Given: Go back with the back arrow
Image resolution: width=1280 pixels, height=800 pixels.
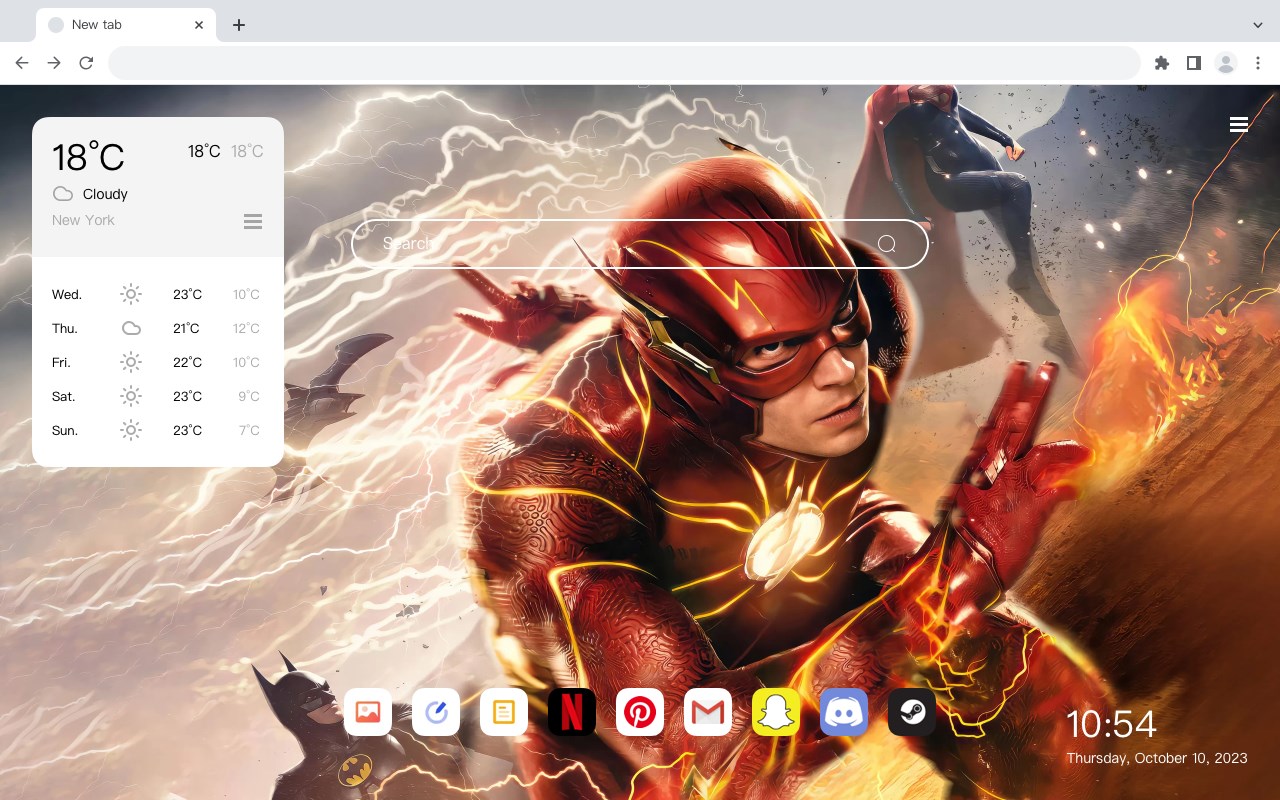Looking at the screenshot, I should pyautogui.click(x=22, y=63).
